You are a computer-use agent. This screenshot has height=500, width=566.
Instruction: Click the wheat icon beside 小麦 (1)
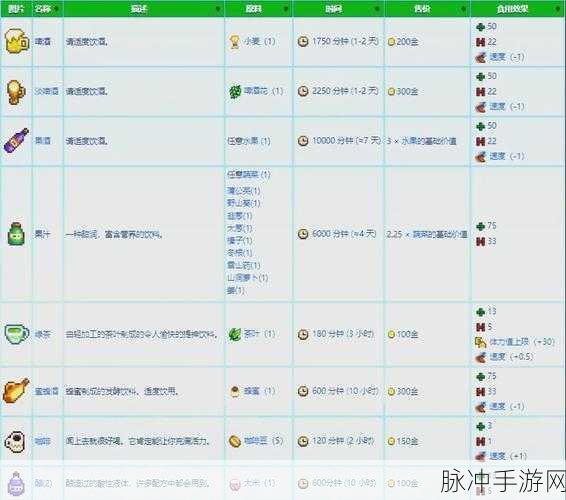pos(235,42)
